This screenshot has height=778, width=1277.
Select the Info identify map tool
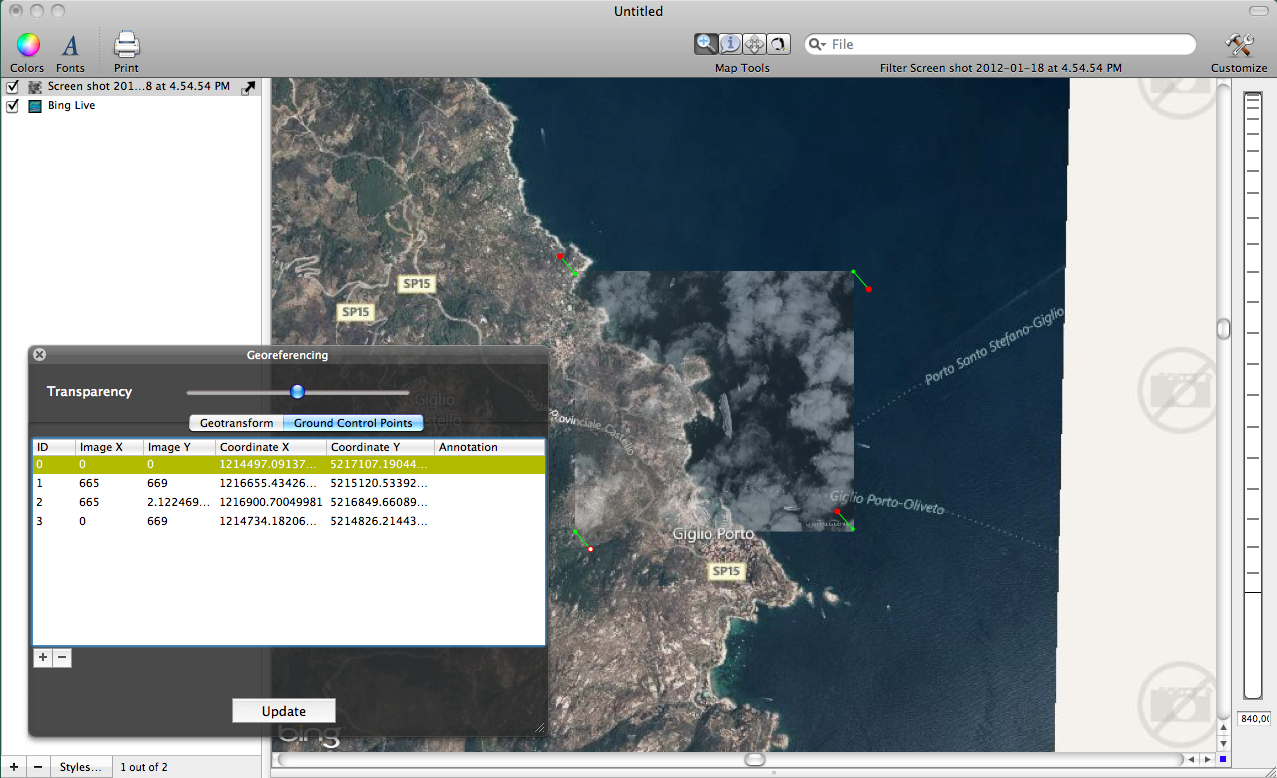pos(731,44)
